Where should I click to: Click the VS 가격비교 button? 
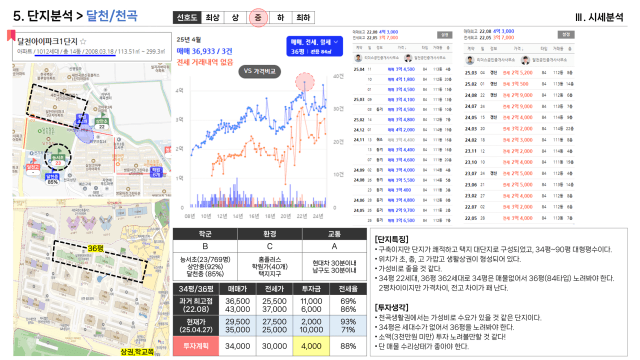(x=260, y=71)
